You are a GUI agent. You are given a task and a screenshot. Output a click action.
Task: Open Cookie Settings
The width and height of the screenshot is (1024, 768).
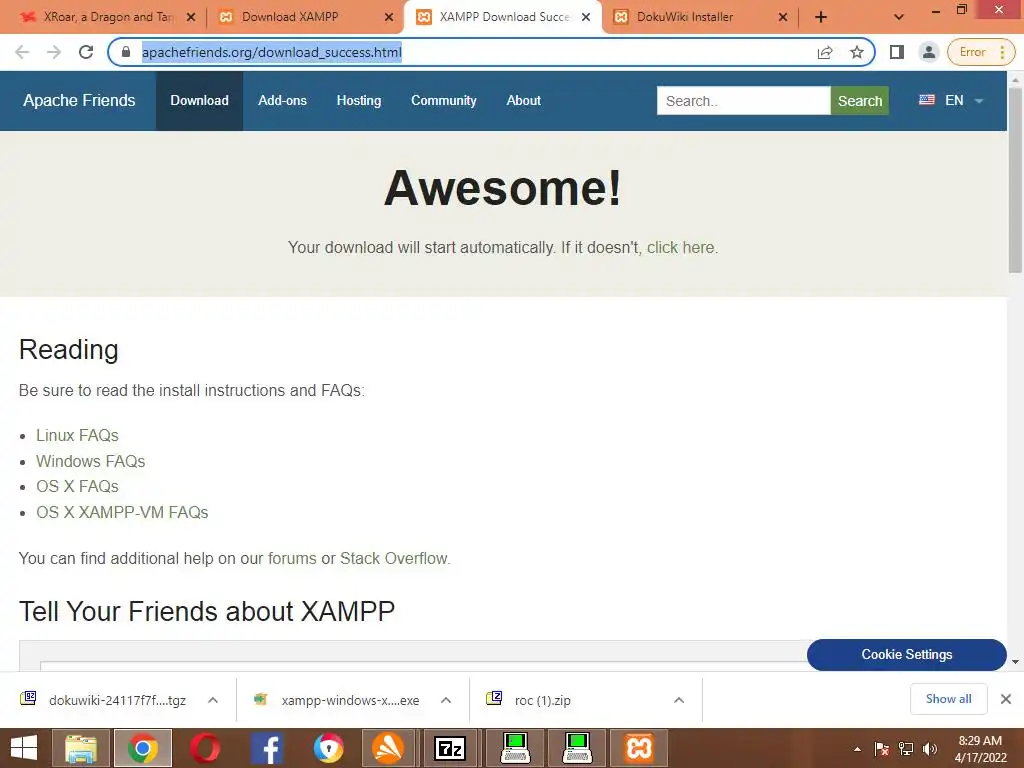(x=906, y=654)
